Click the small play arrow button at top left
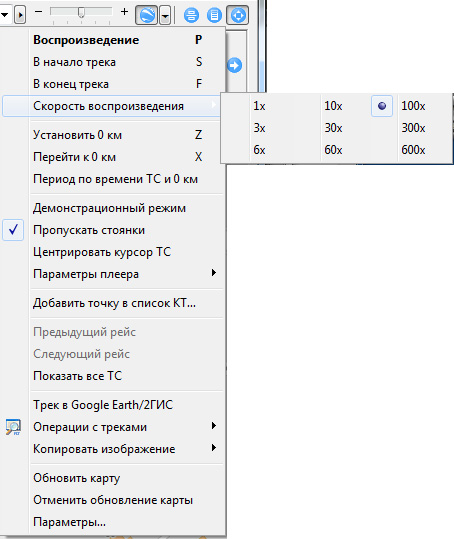This screenshot has height=539, width=454. [20, 15]
